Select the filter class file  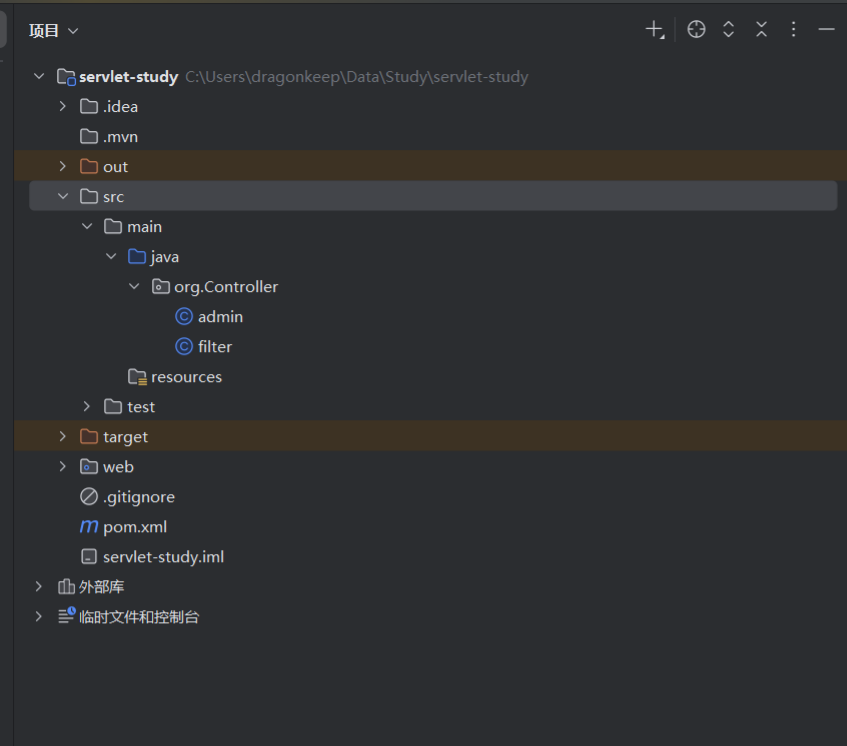tap(214, 347)
